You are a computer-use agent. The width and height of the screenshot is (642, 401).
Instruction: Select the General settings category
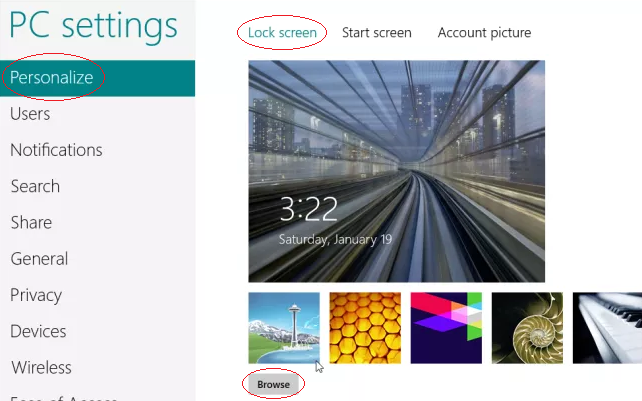pos(39,259)
